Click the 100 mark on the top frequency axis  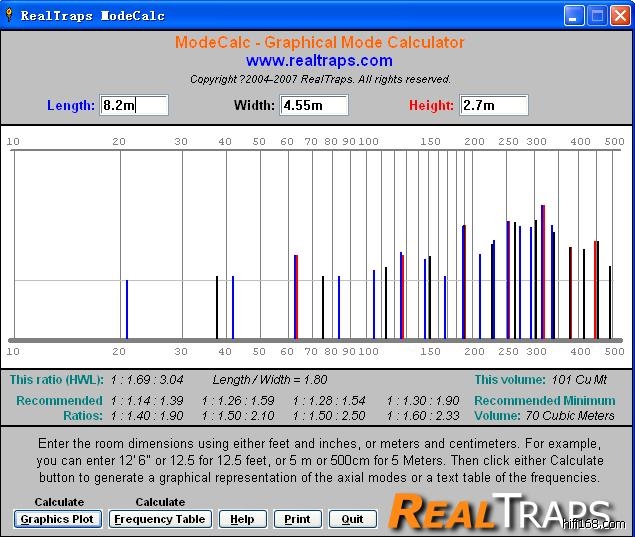coord(368,142)
